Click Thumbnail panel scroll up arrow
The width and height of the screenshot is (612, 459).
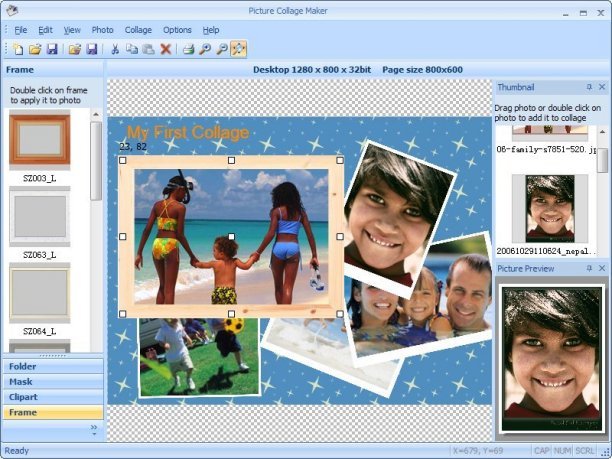click(x=603, y=132)
